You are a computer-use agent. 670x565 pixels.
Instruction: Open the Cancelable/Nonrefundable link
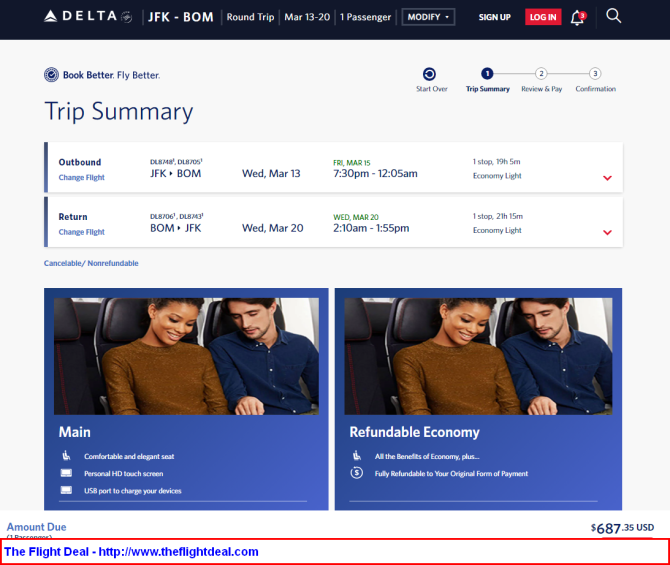point(91,263)
